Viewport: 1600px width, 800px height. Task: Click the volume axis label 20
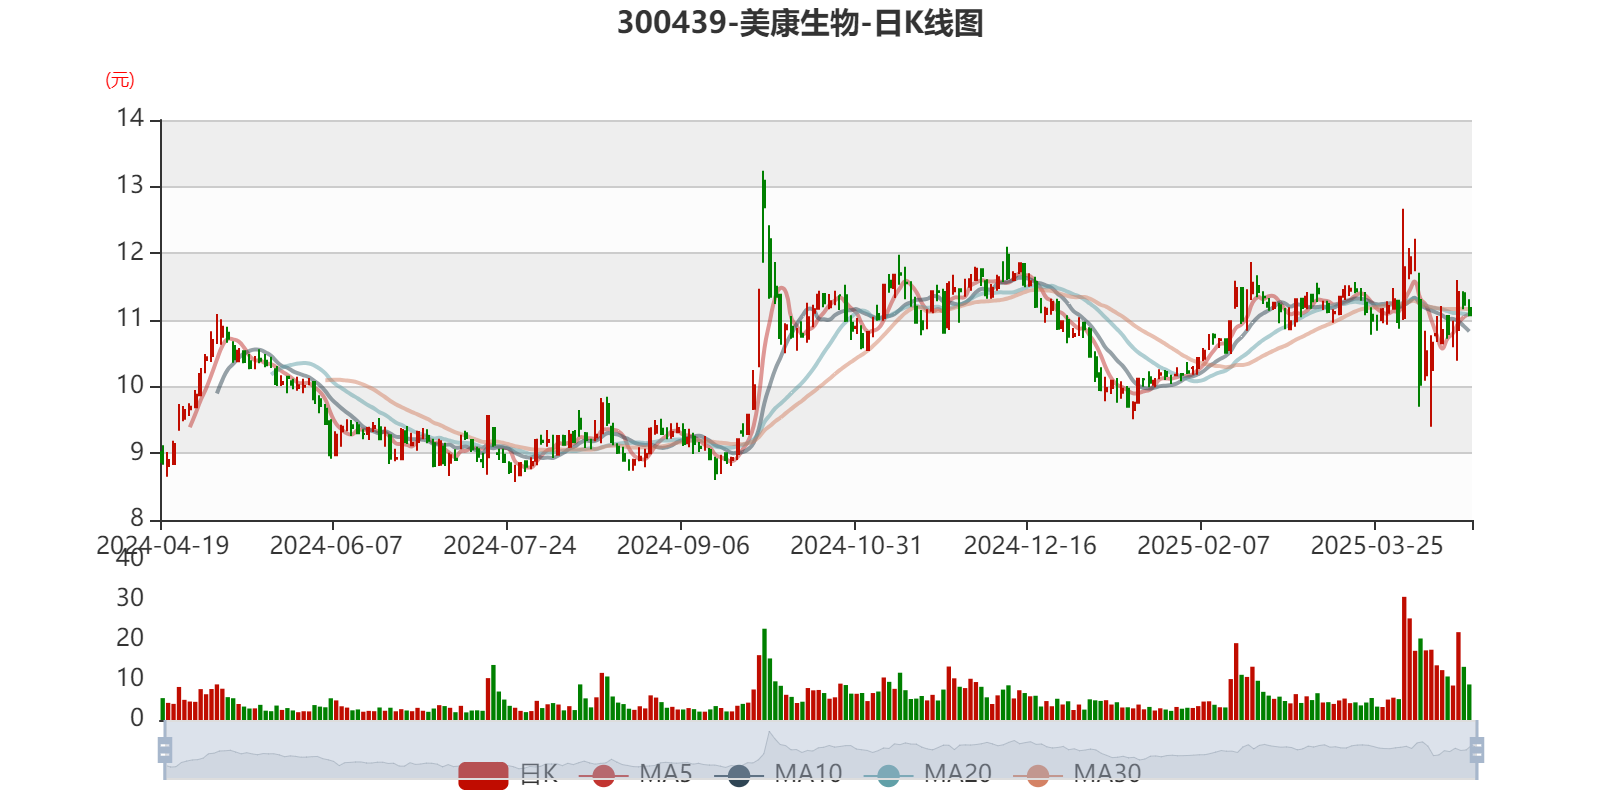[130, 638]
